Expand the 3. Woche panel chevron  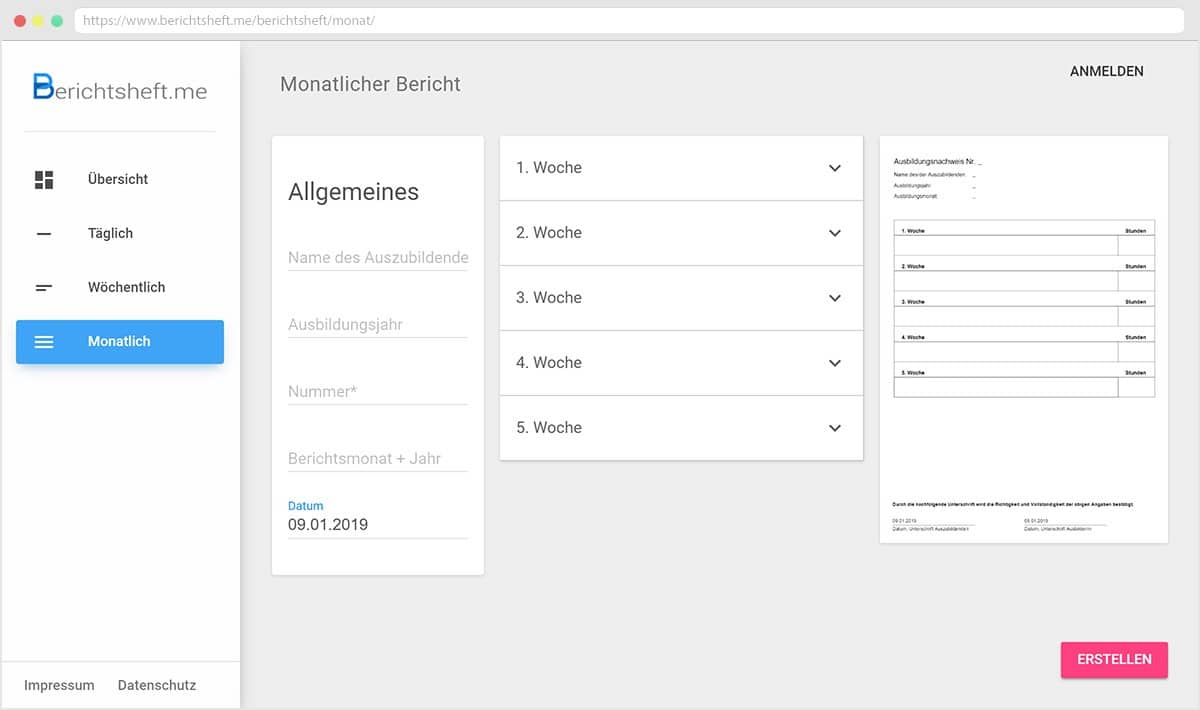pos(835,298)
